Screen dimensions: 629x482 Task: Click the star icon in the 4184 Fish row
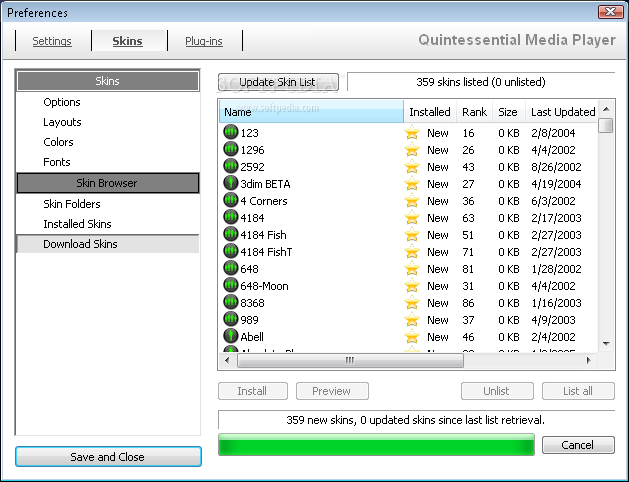[412, 235]
